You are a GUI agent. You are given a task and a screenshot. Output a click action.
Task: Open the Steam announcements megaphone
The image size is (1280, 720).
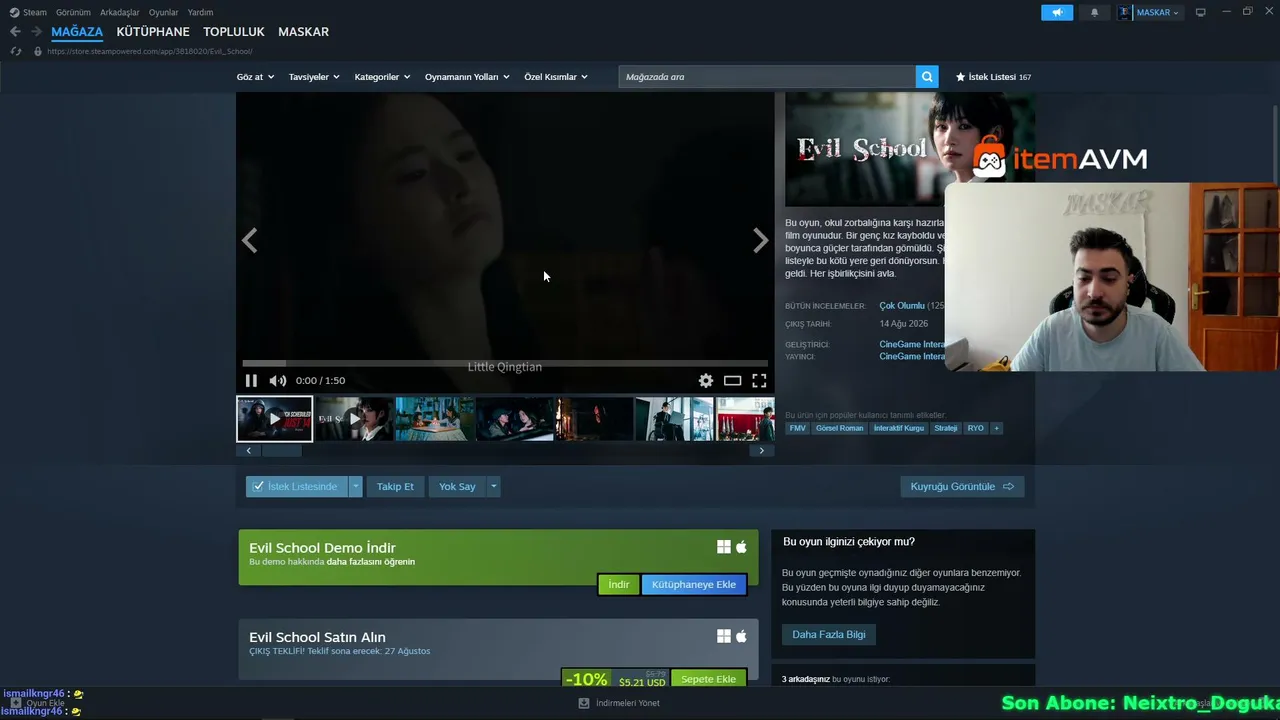point(1057,12)
